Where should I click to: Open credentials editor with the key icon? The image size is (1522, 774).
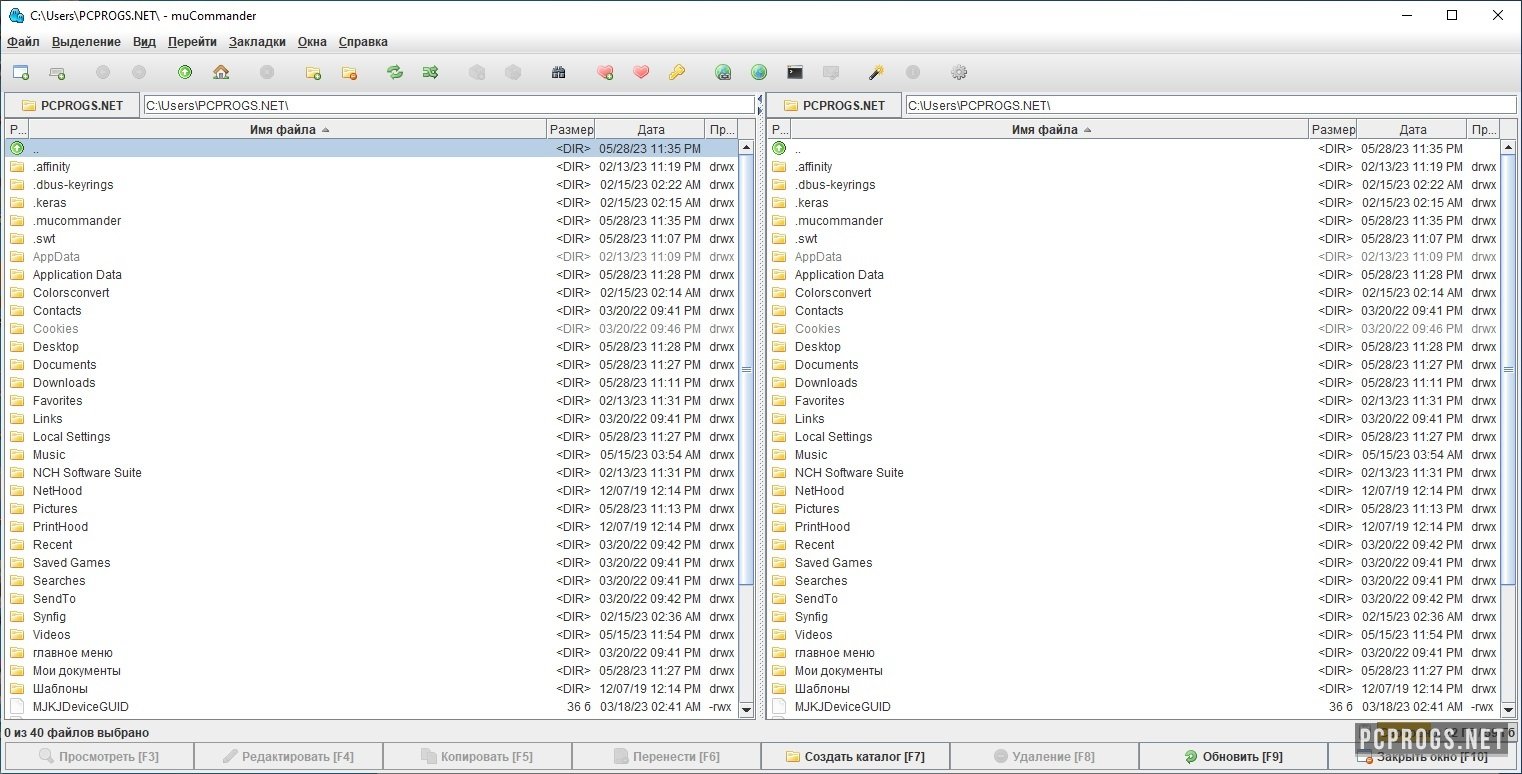[x=677, y=72]
